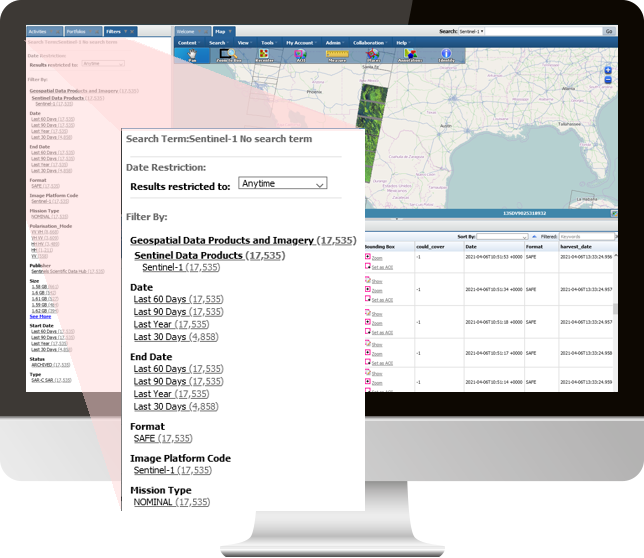This screenshot has width=644, height=558.
Task: Click Zoom icon in the 10:51:18 row
Action: click(x=368, y=322)
